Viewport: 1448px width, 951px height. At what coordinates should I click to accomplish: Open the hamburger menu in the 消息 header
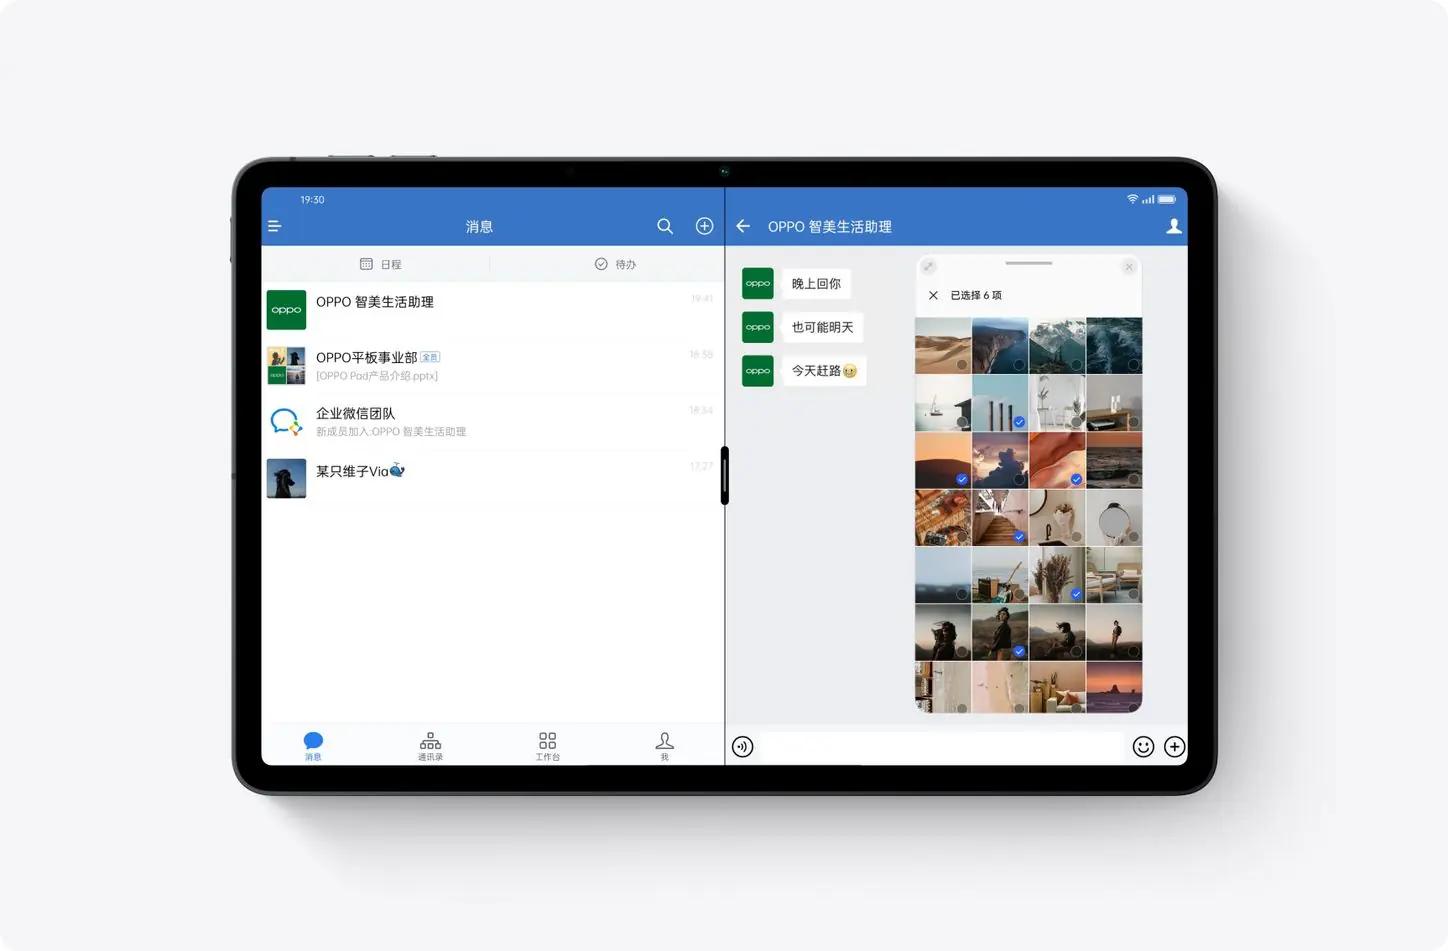click(x=275, y=227)
